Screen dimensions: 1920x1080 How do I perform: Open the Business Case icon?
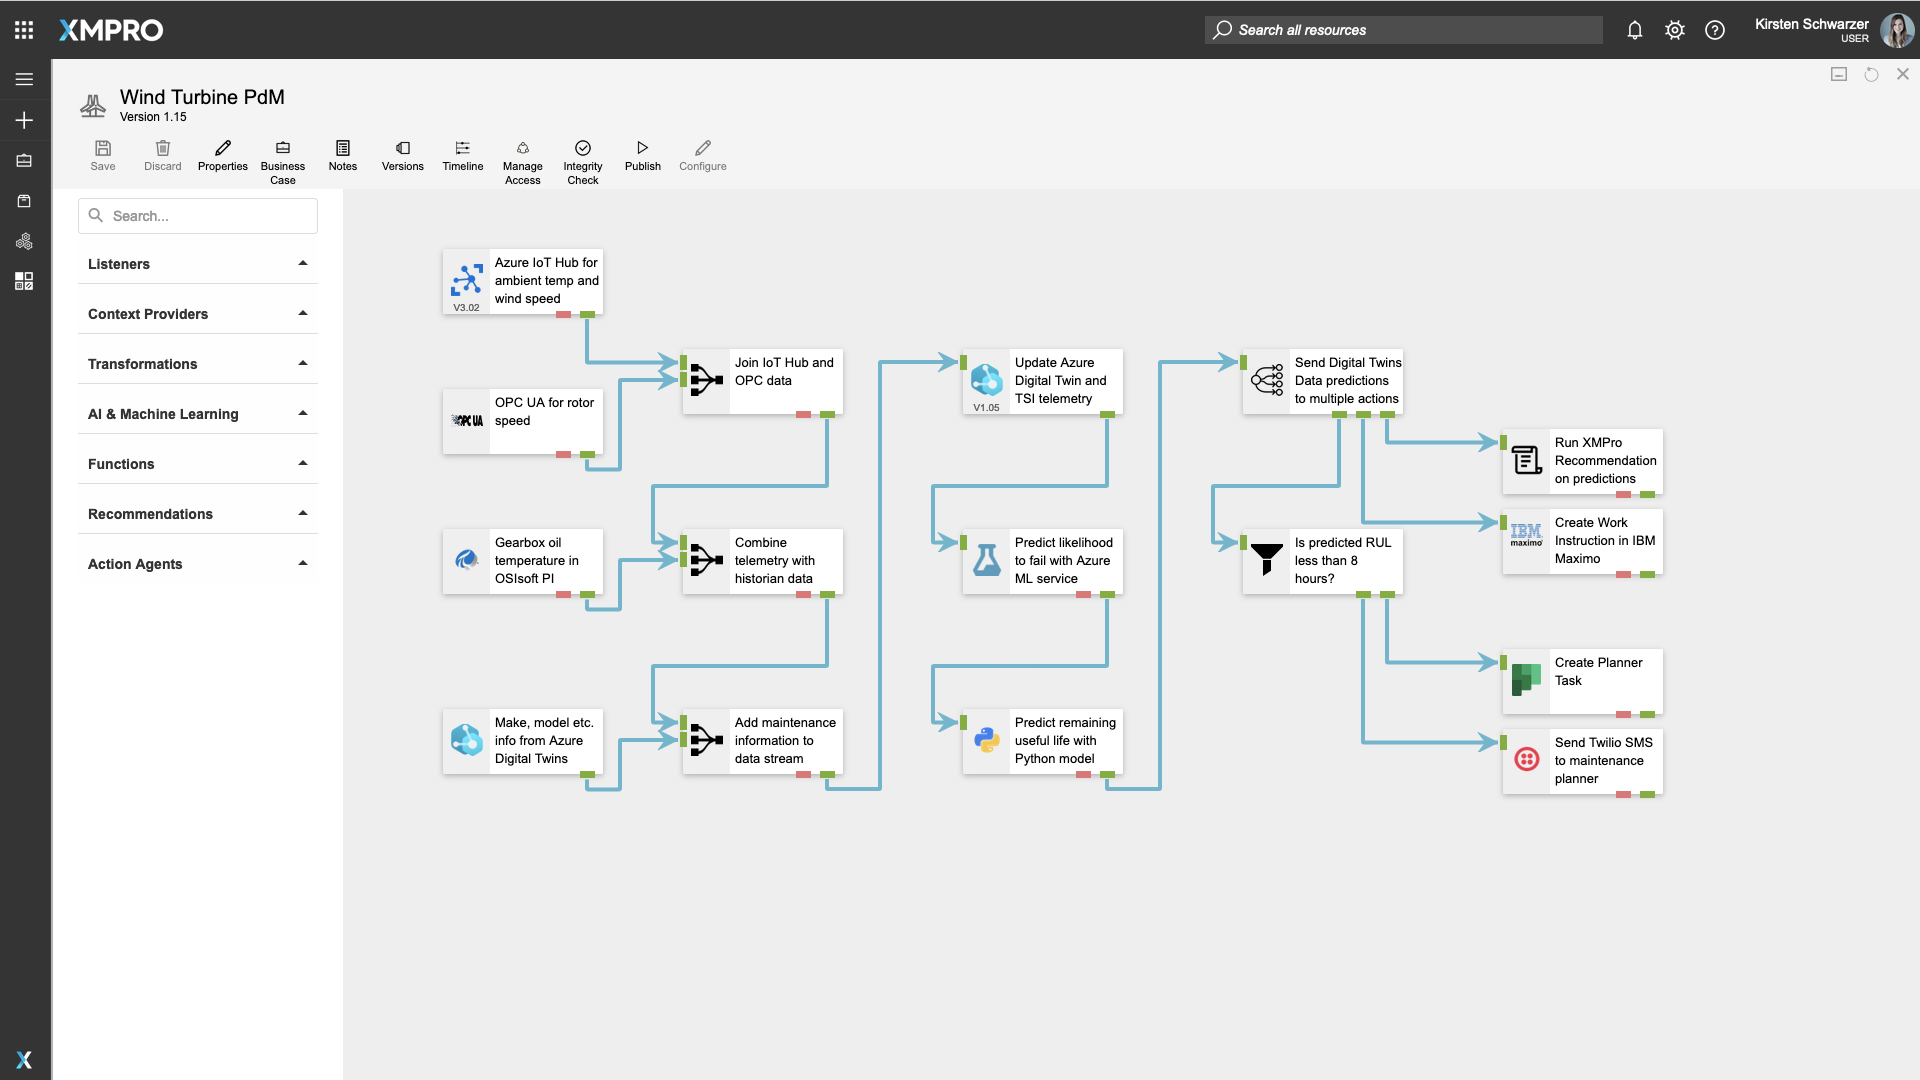283,148
